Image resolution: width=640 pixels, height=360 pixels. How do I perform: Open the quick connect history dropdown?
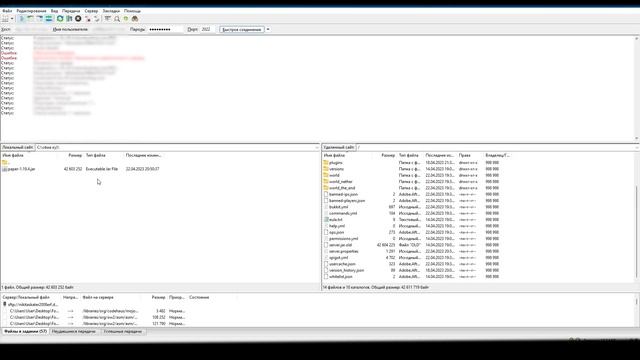coord(268,29)
